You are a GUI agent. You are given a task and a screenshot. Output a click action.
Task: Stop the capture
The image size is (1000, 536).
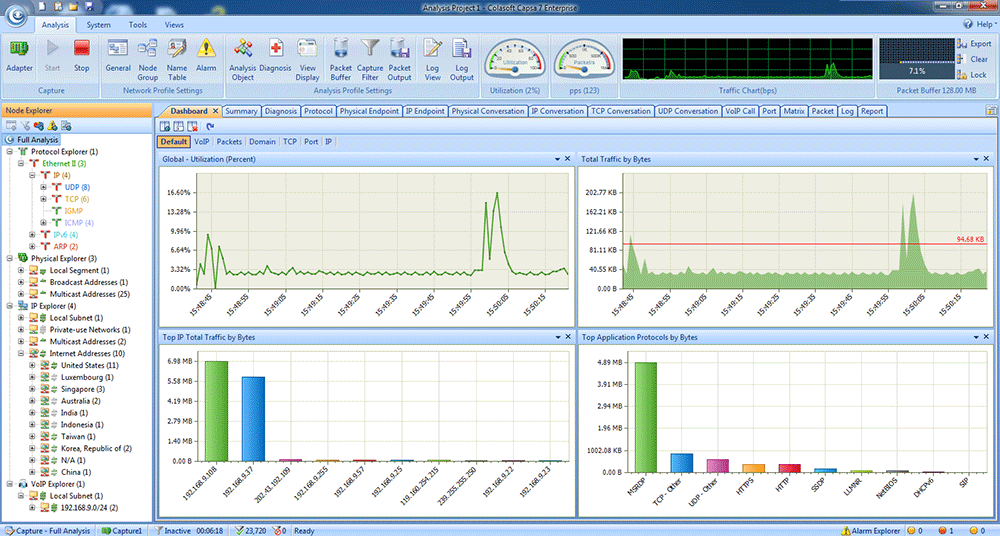coord(82,56)
